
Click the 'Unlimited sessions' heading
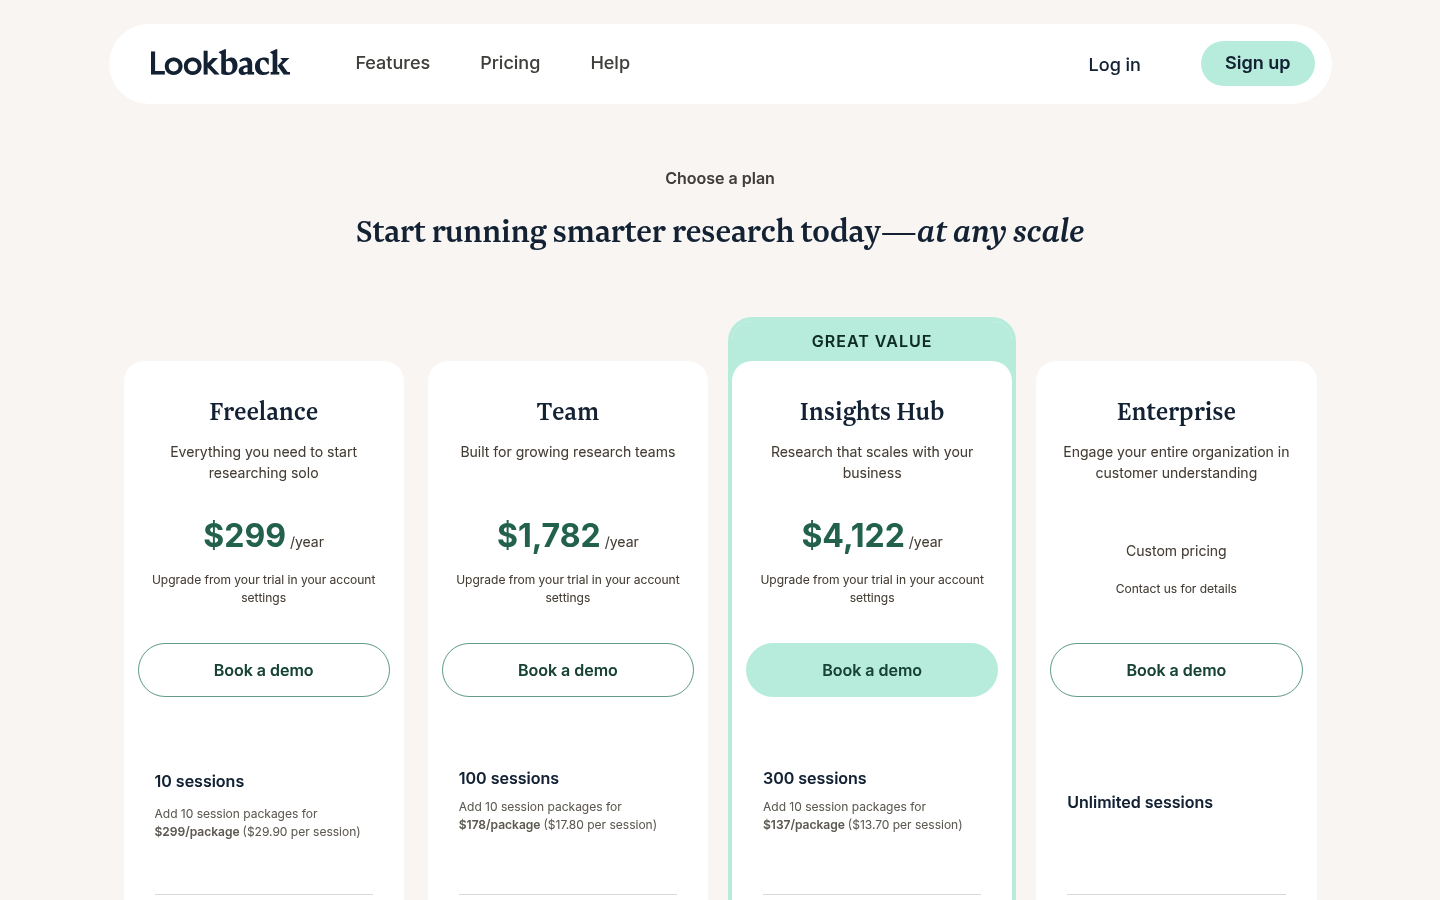[x=1140, y=802]
